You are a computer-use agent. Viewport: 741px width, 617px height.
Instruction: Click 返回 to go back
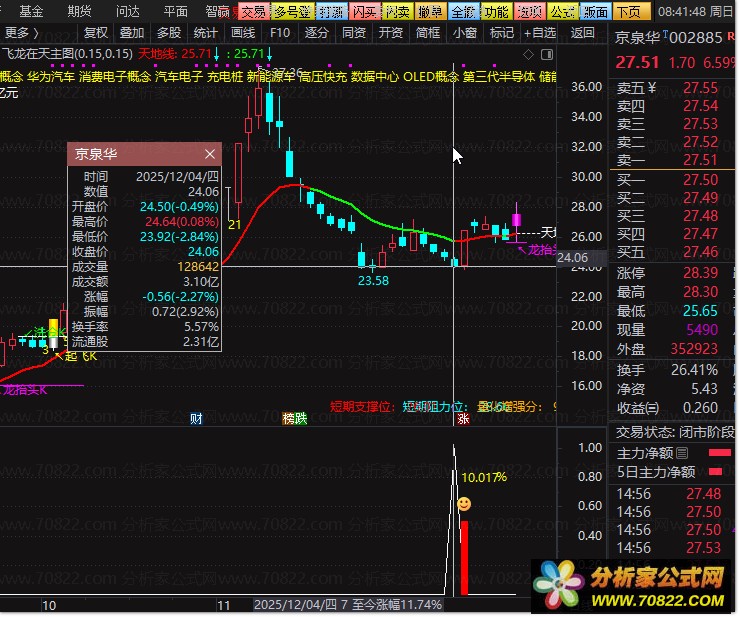coord(582,33)
